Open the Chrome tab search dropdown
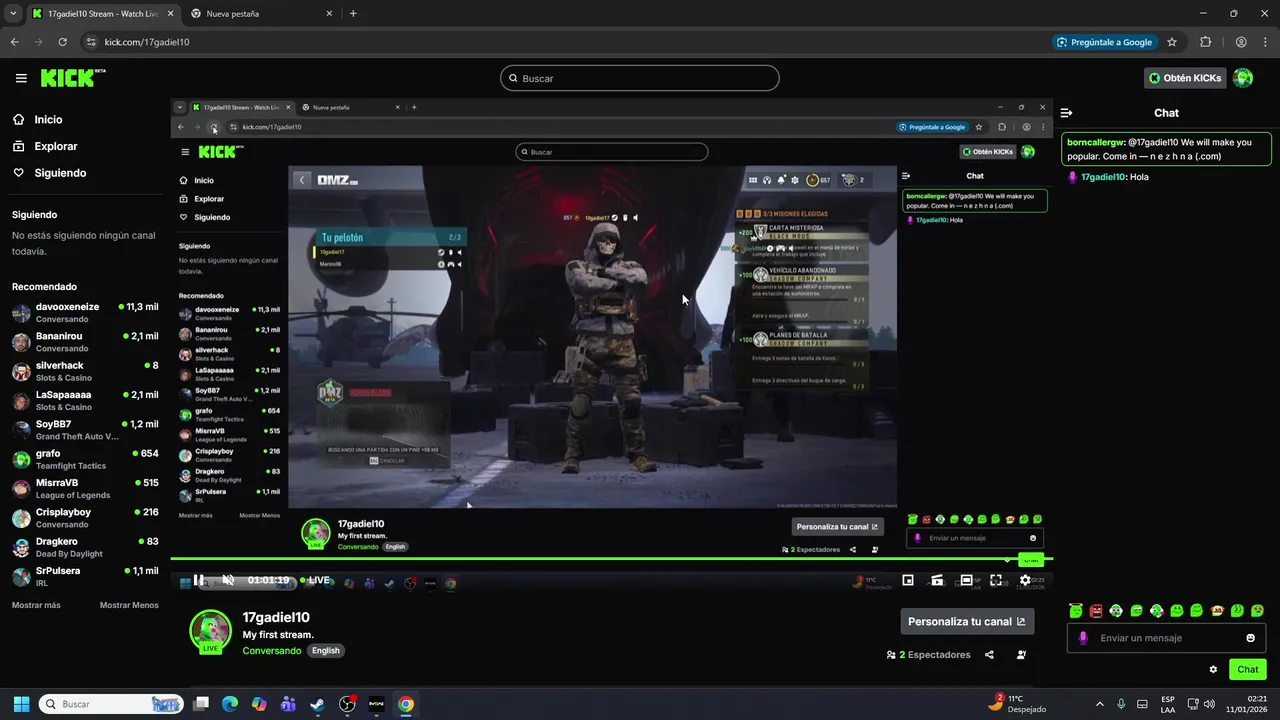This screenshot has height=720, width=1280. (12, 14)
